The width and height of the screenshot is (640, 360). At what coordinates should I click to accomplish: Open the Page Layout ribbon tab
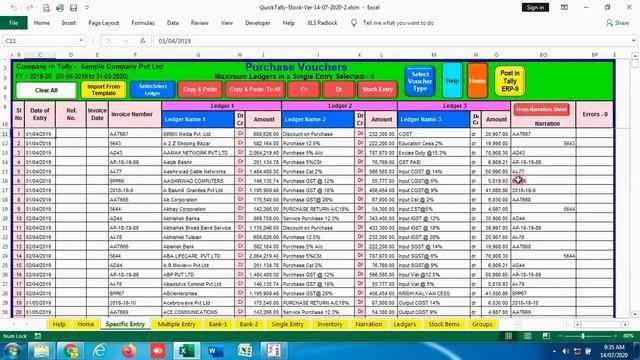coord(104,23)
